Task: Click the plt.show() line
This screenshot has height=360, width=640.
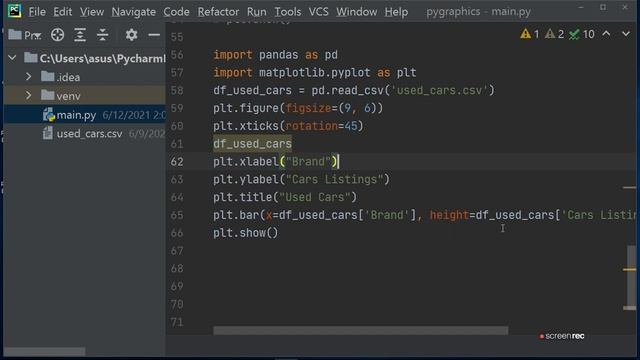Action: coord(246,233)
